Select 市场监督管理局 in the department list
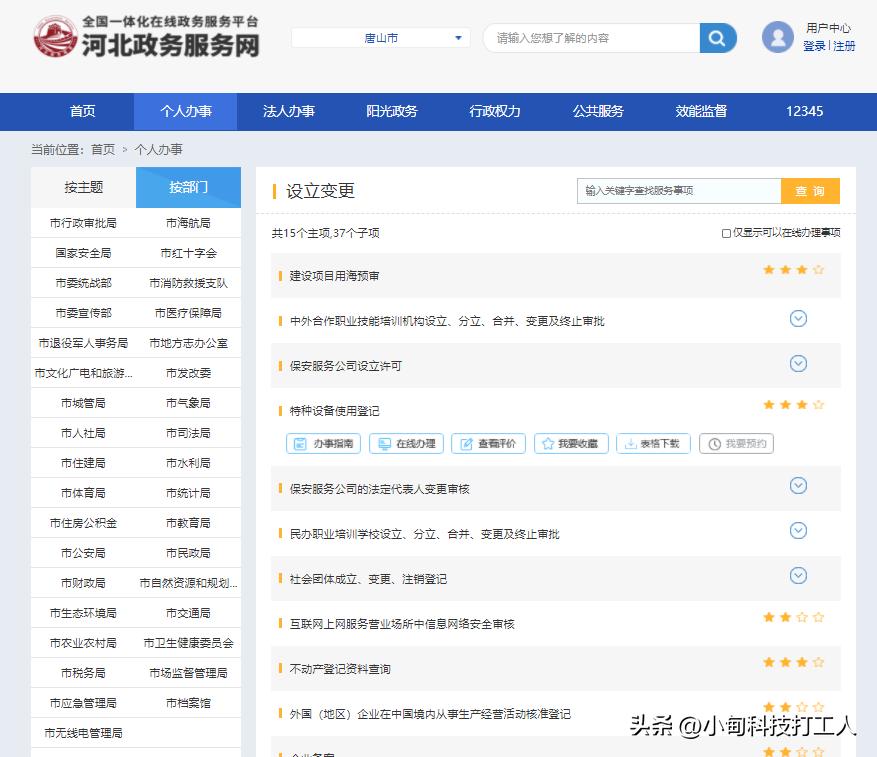Image resolution: width=877 pixels, height=757 pixels. [x=187, y=673]
